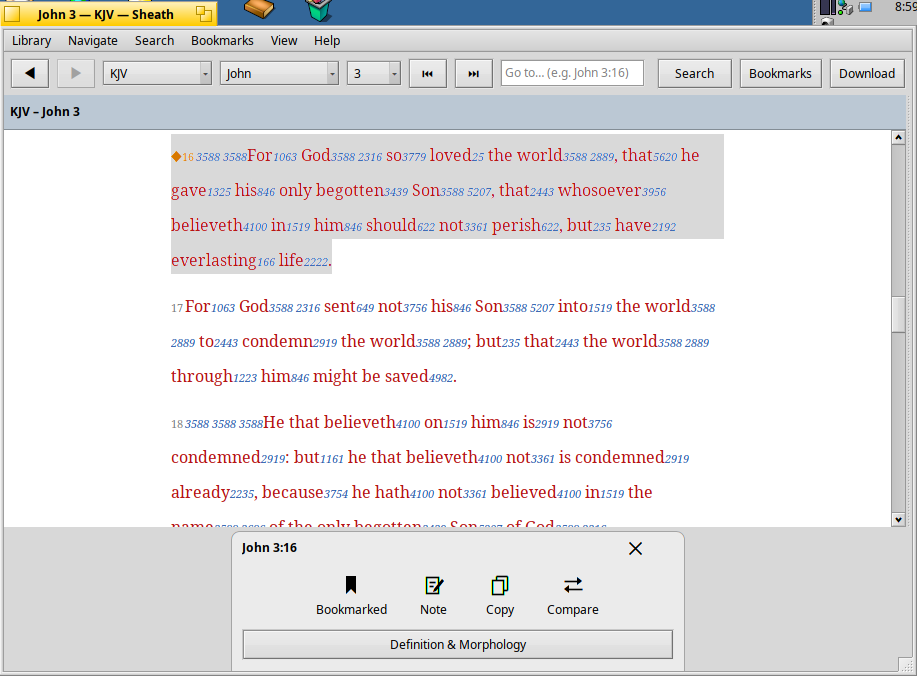
Task: Open the Help menu
Action: tap(327, 40)
